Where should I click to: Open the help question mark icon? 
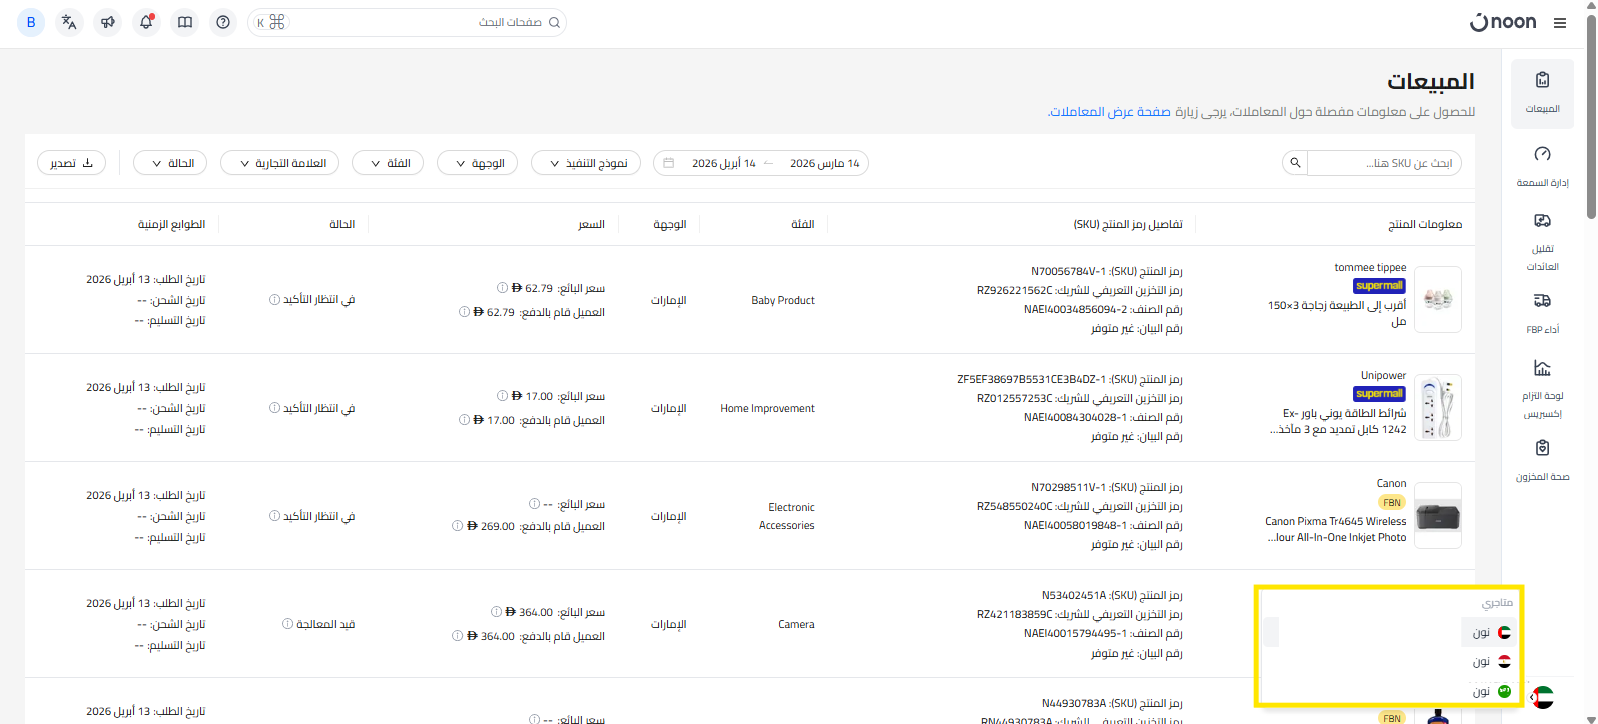tap(223, 22)
